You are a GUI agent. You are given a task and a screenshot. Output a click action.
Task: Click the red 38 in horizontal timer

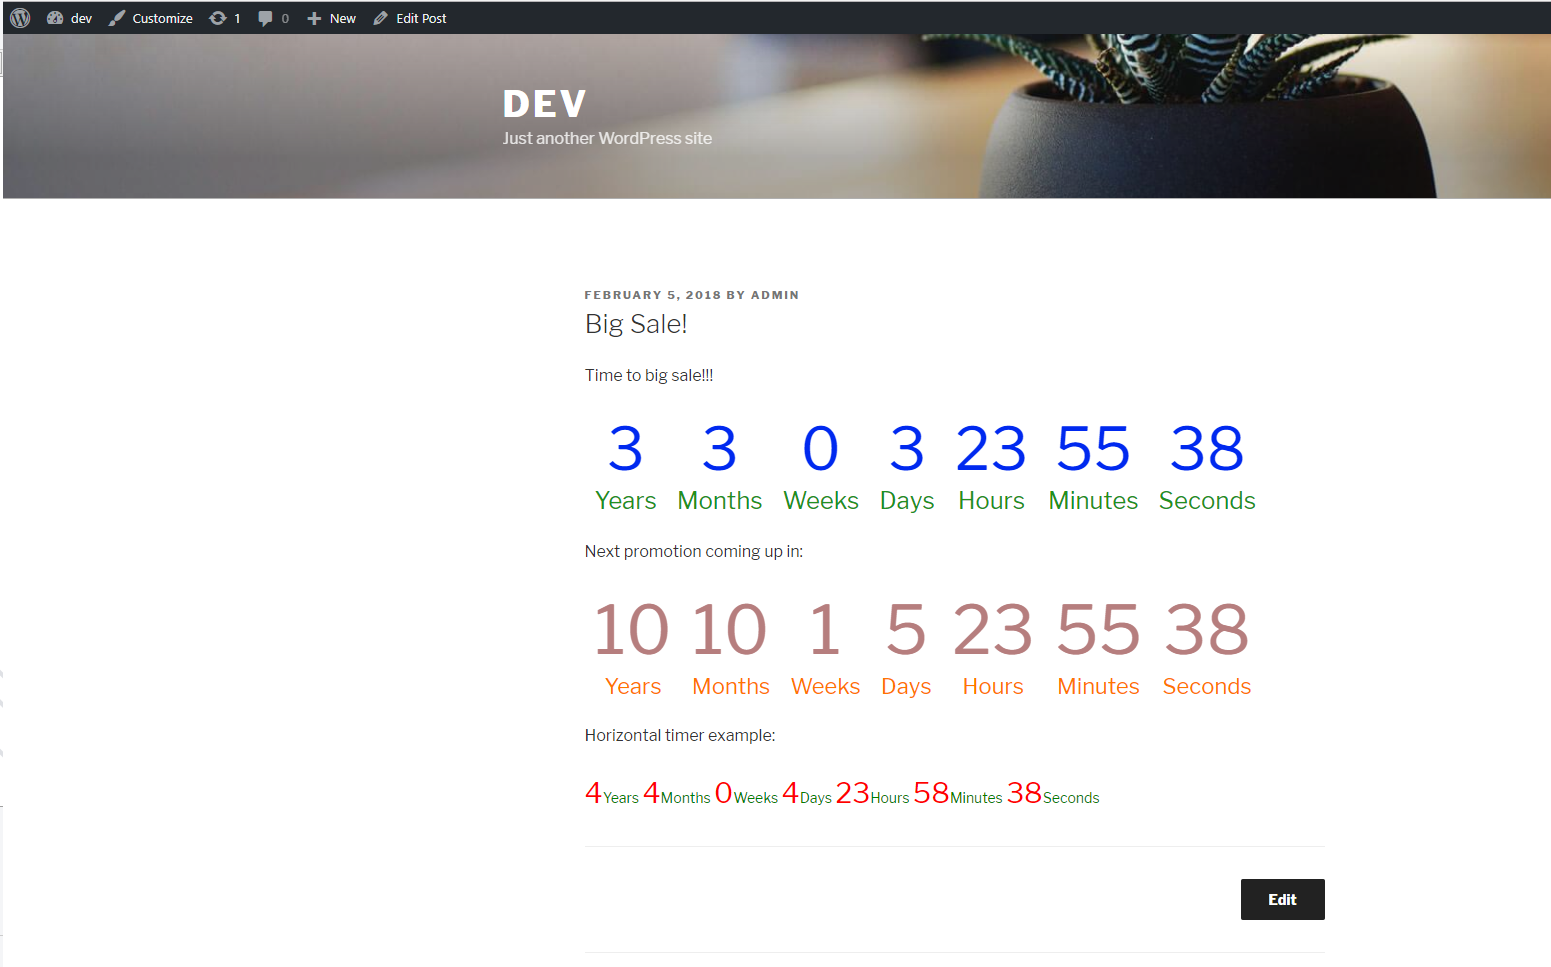tap(1024, 793)
